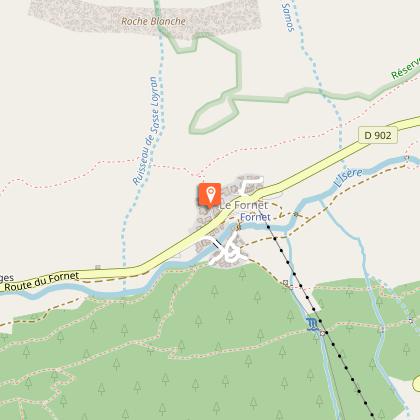Click the Roche Blanche scree area

click(143, 17)
